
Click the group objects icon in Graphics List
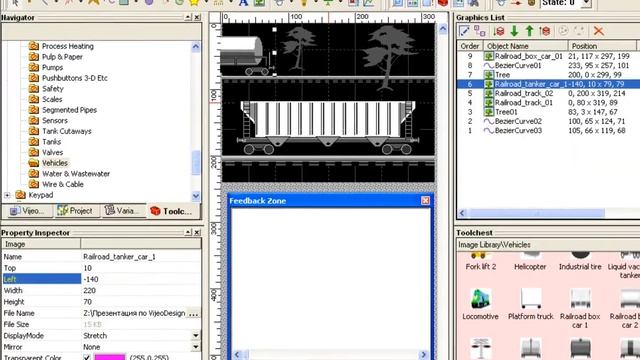coord(480,31)
